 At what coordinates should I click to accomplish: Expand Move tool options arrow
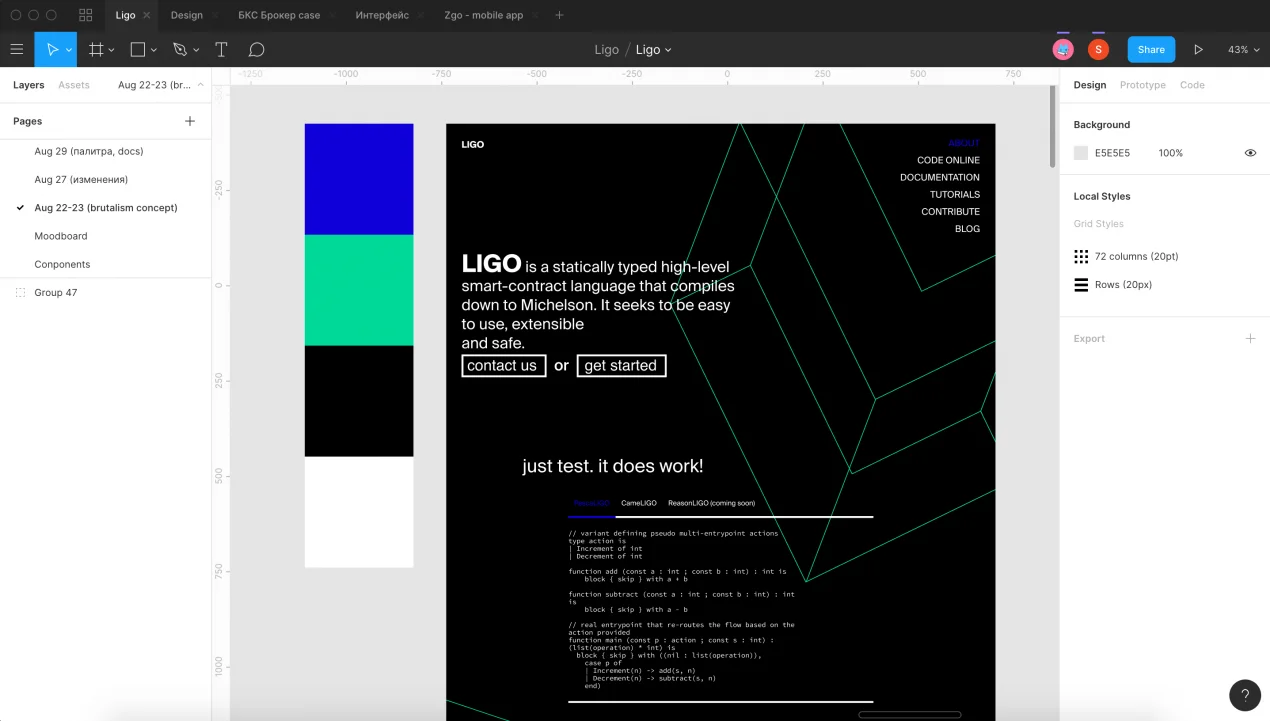[x=69, y=50]
